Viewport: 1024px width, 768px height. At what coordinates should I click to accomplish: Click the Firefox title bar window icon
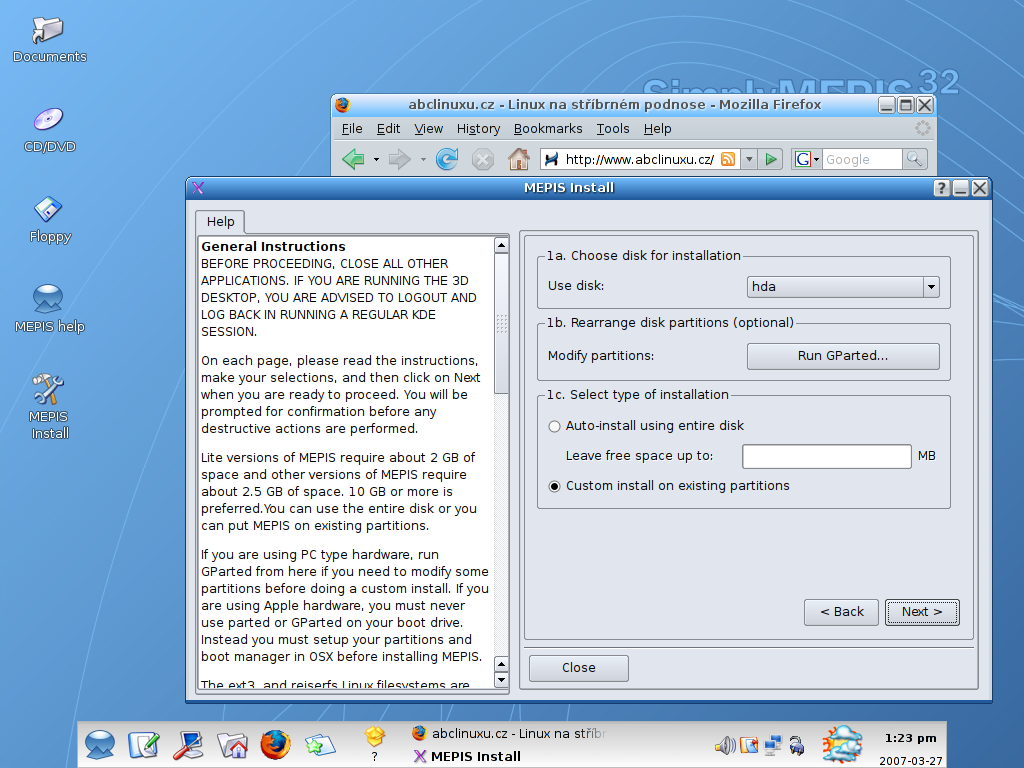[343, 104]
